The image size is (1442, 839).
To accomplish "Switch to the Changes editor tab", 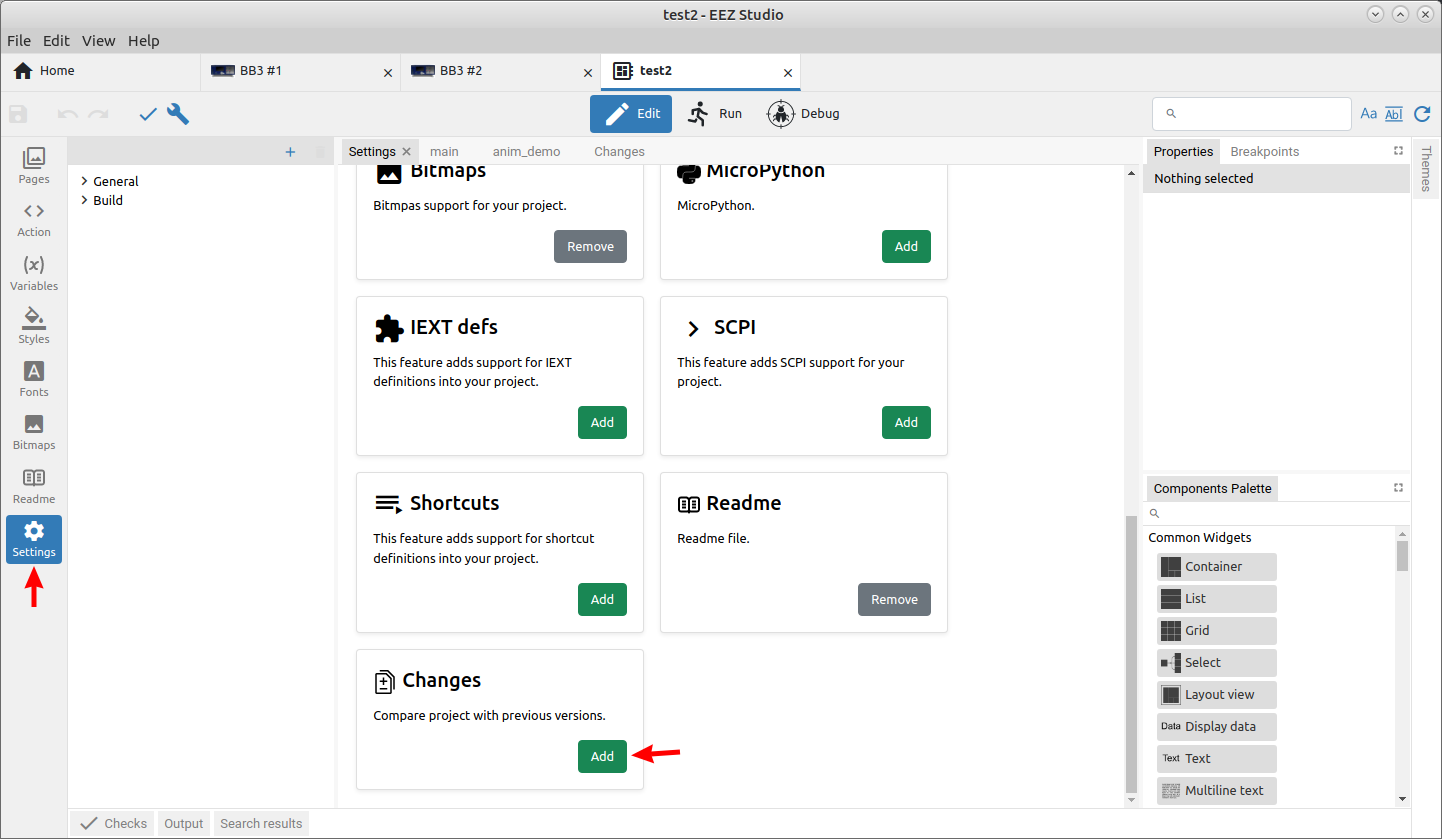I will tap(619, 152).
